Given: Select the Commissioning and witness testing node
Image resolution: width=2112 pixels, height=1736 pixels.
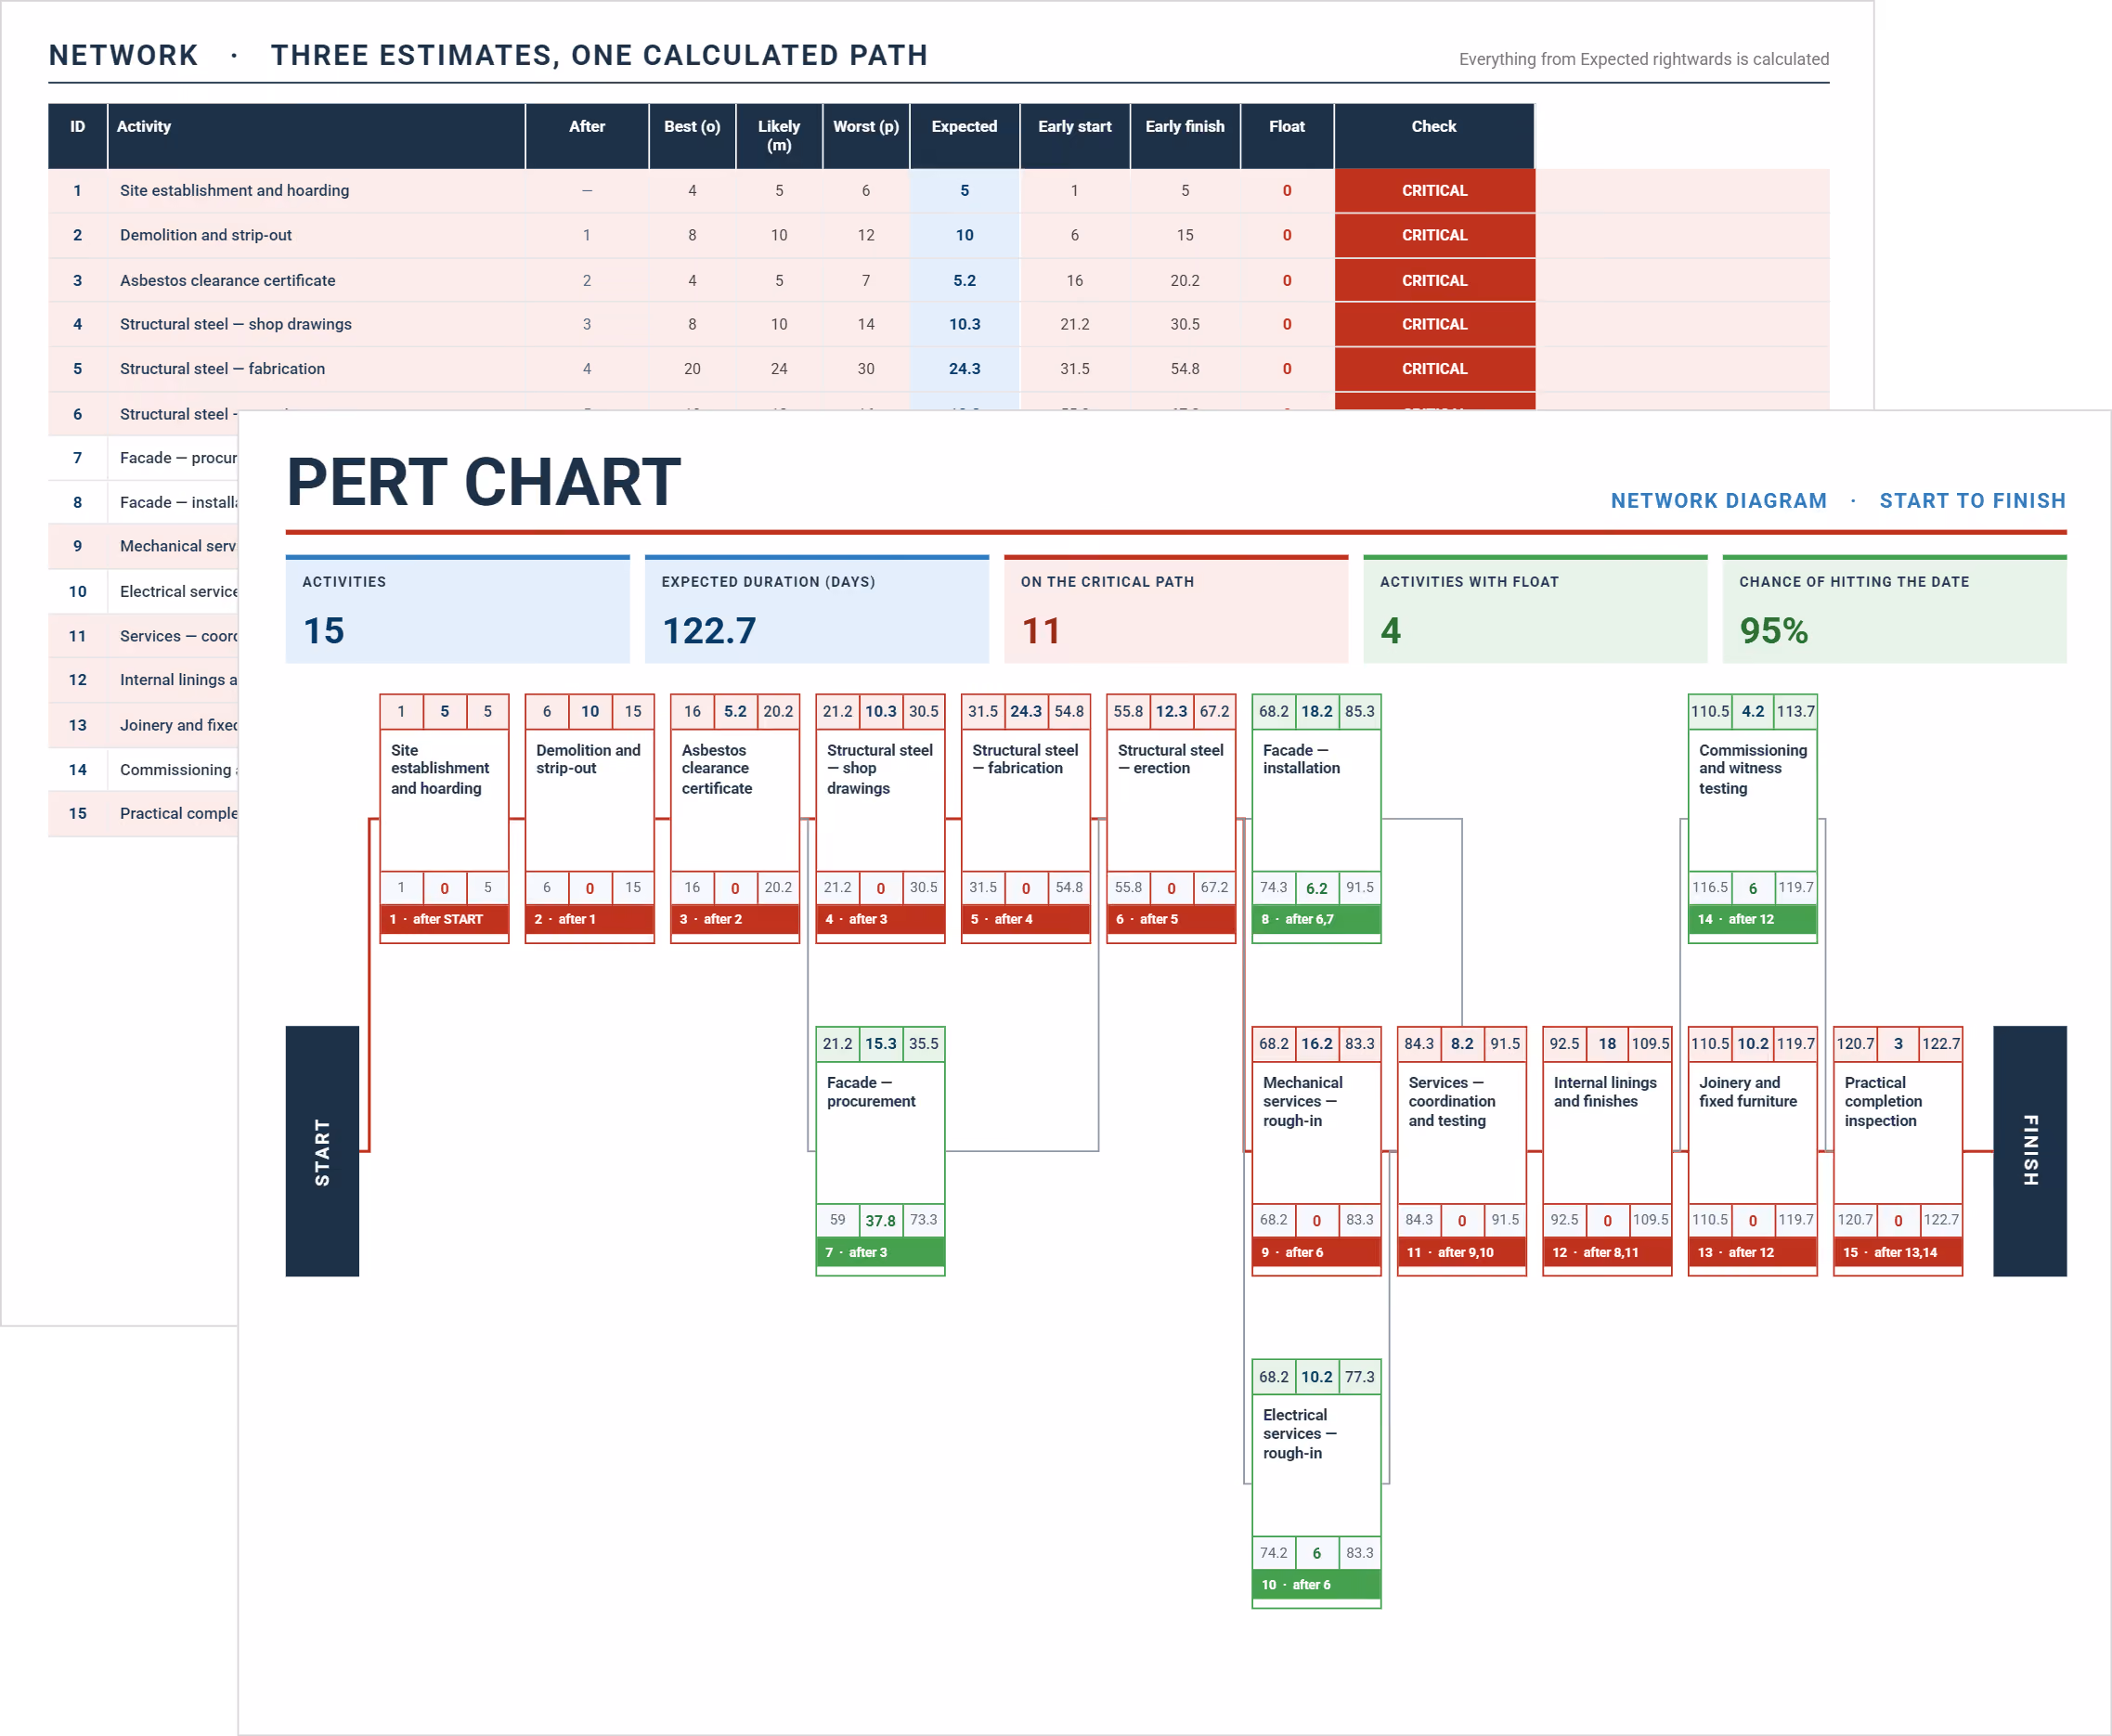Looking at the screenshot, I should tap(1752, 818).
